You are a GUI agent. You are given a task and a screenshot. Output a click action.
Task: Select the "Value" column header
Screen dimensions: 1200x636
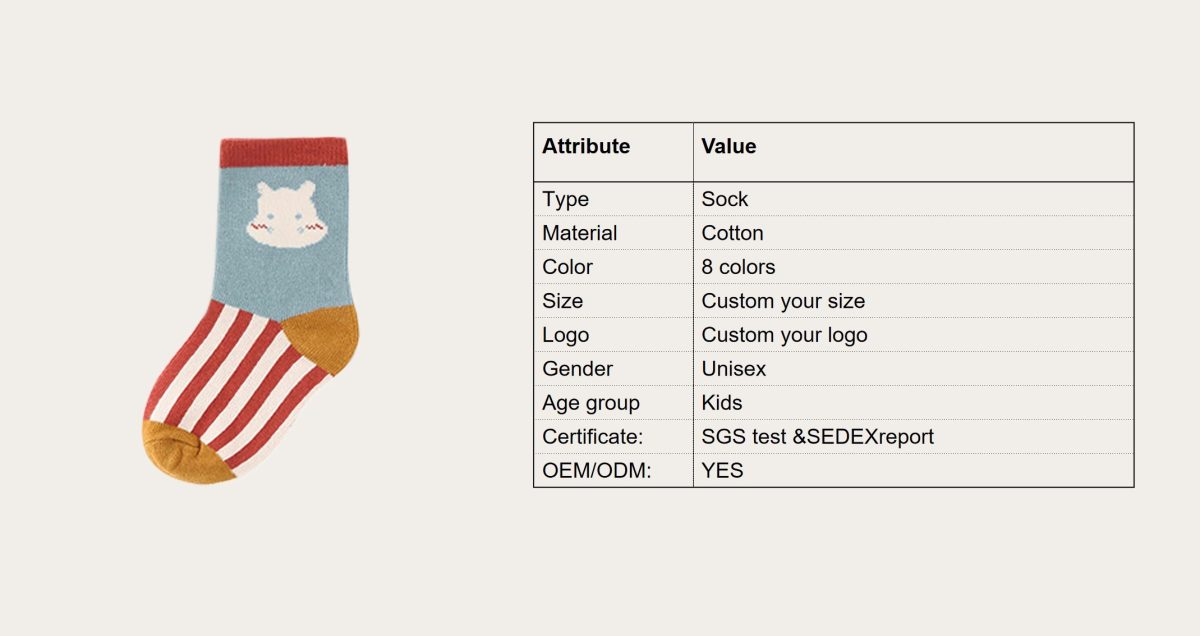pyautogui.click(x=729, y=147)
